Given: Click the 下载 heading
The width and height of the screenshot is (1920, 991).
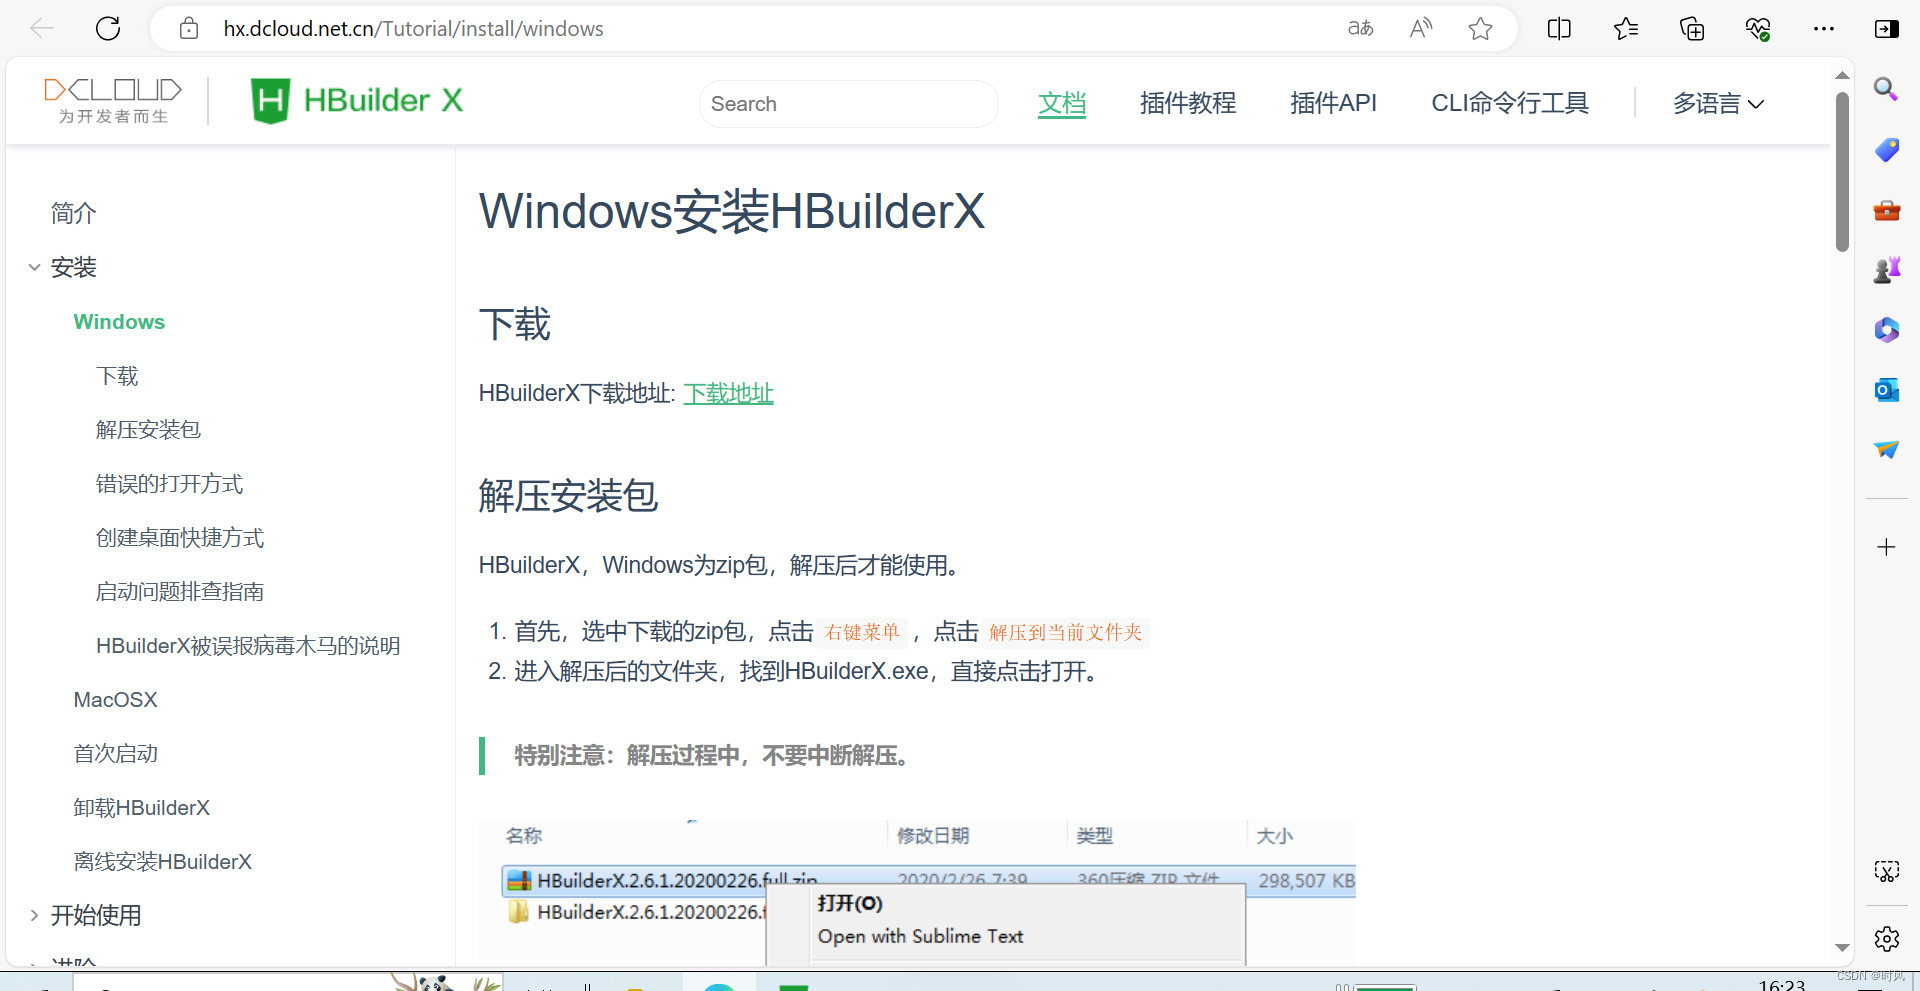Looking at the screenshot, I should coord(515,325).
